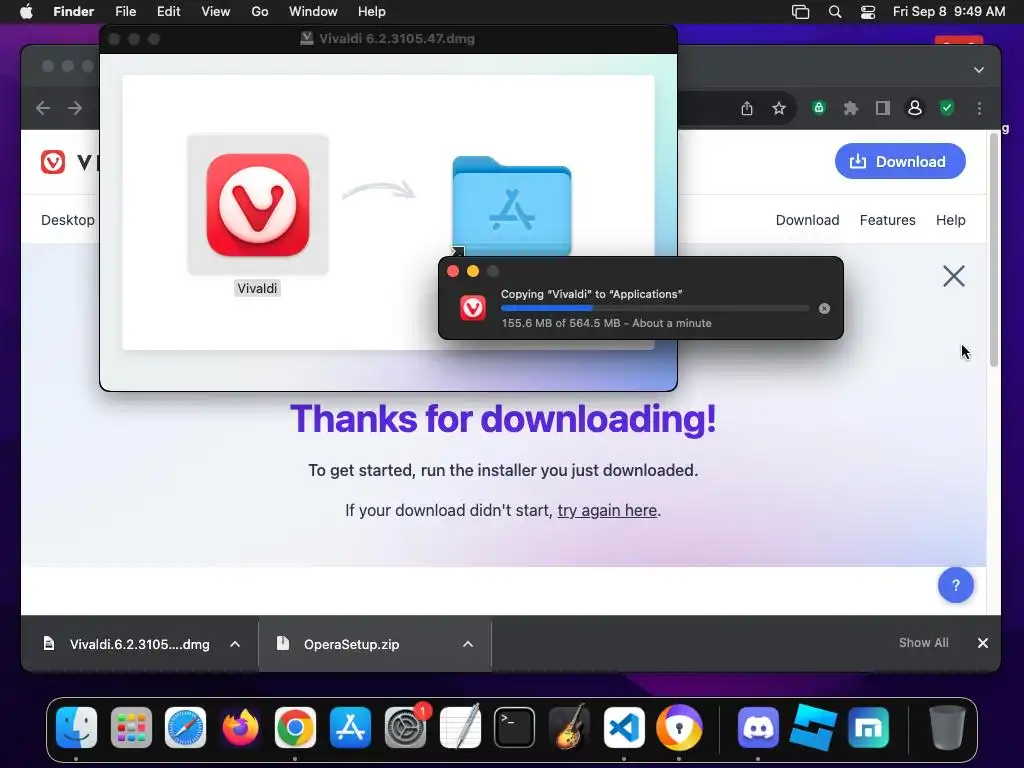Select the Vivaldi app icon in the dmg
This screenshot has width=1024, height=768.
point(258,205)
